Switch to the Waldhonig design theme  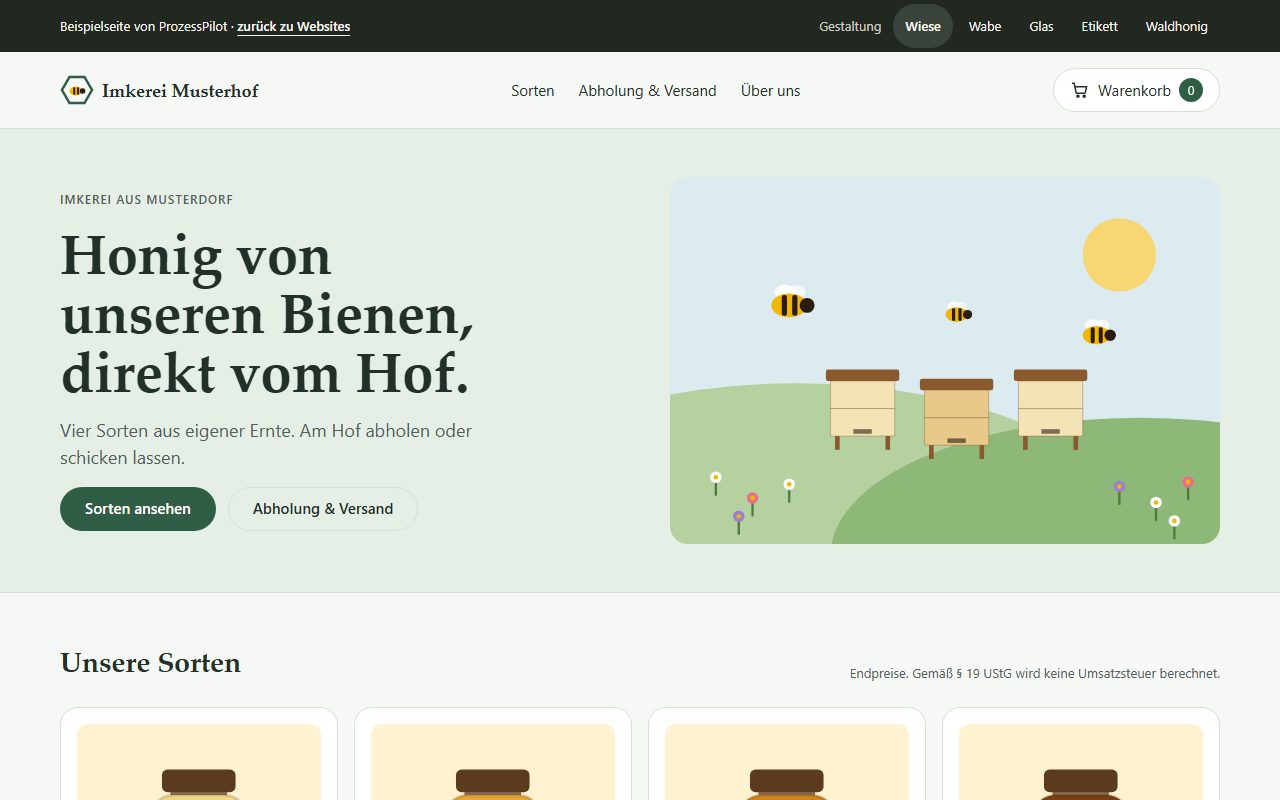(1176, 26)
